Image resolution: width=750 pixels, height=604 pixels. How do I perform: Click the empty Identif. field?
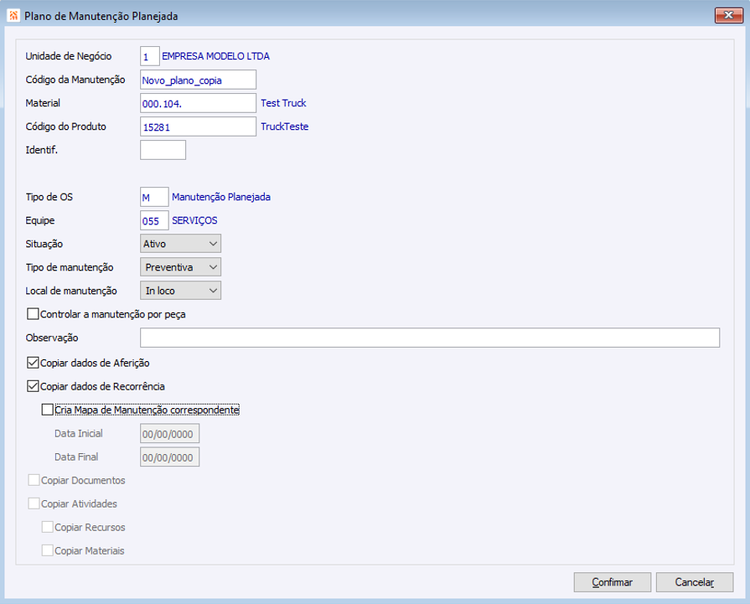pyautogui.click(x=163, y=150)
